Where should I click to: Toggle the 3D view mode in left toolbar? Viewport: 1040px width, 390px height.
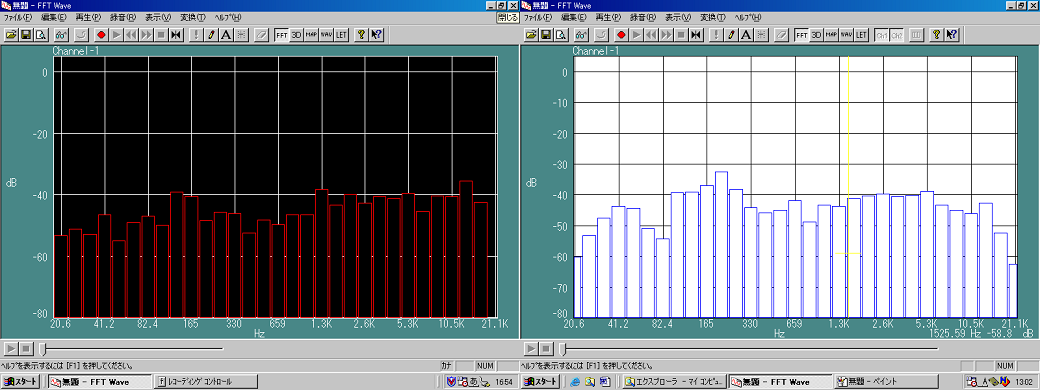pos(296,34)
